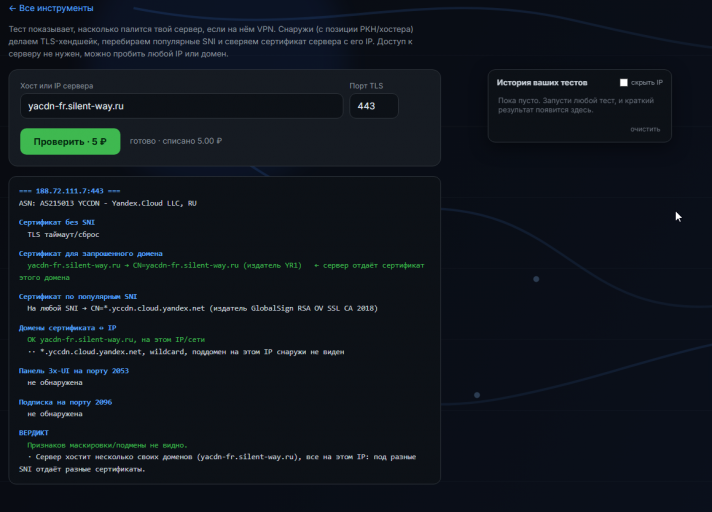Screen dimensions: 712x512
Task: Click 'очистить' in the test history panel
Action: tap(645, 129)
